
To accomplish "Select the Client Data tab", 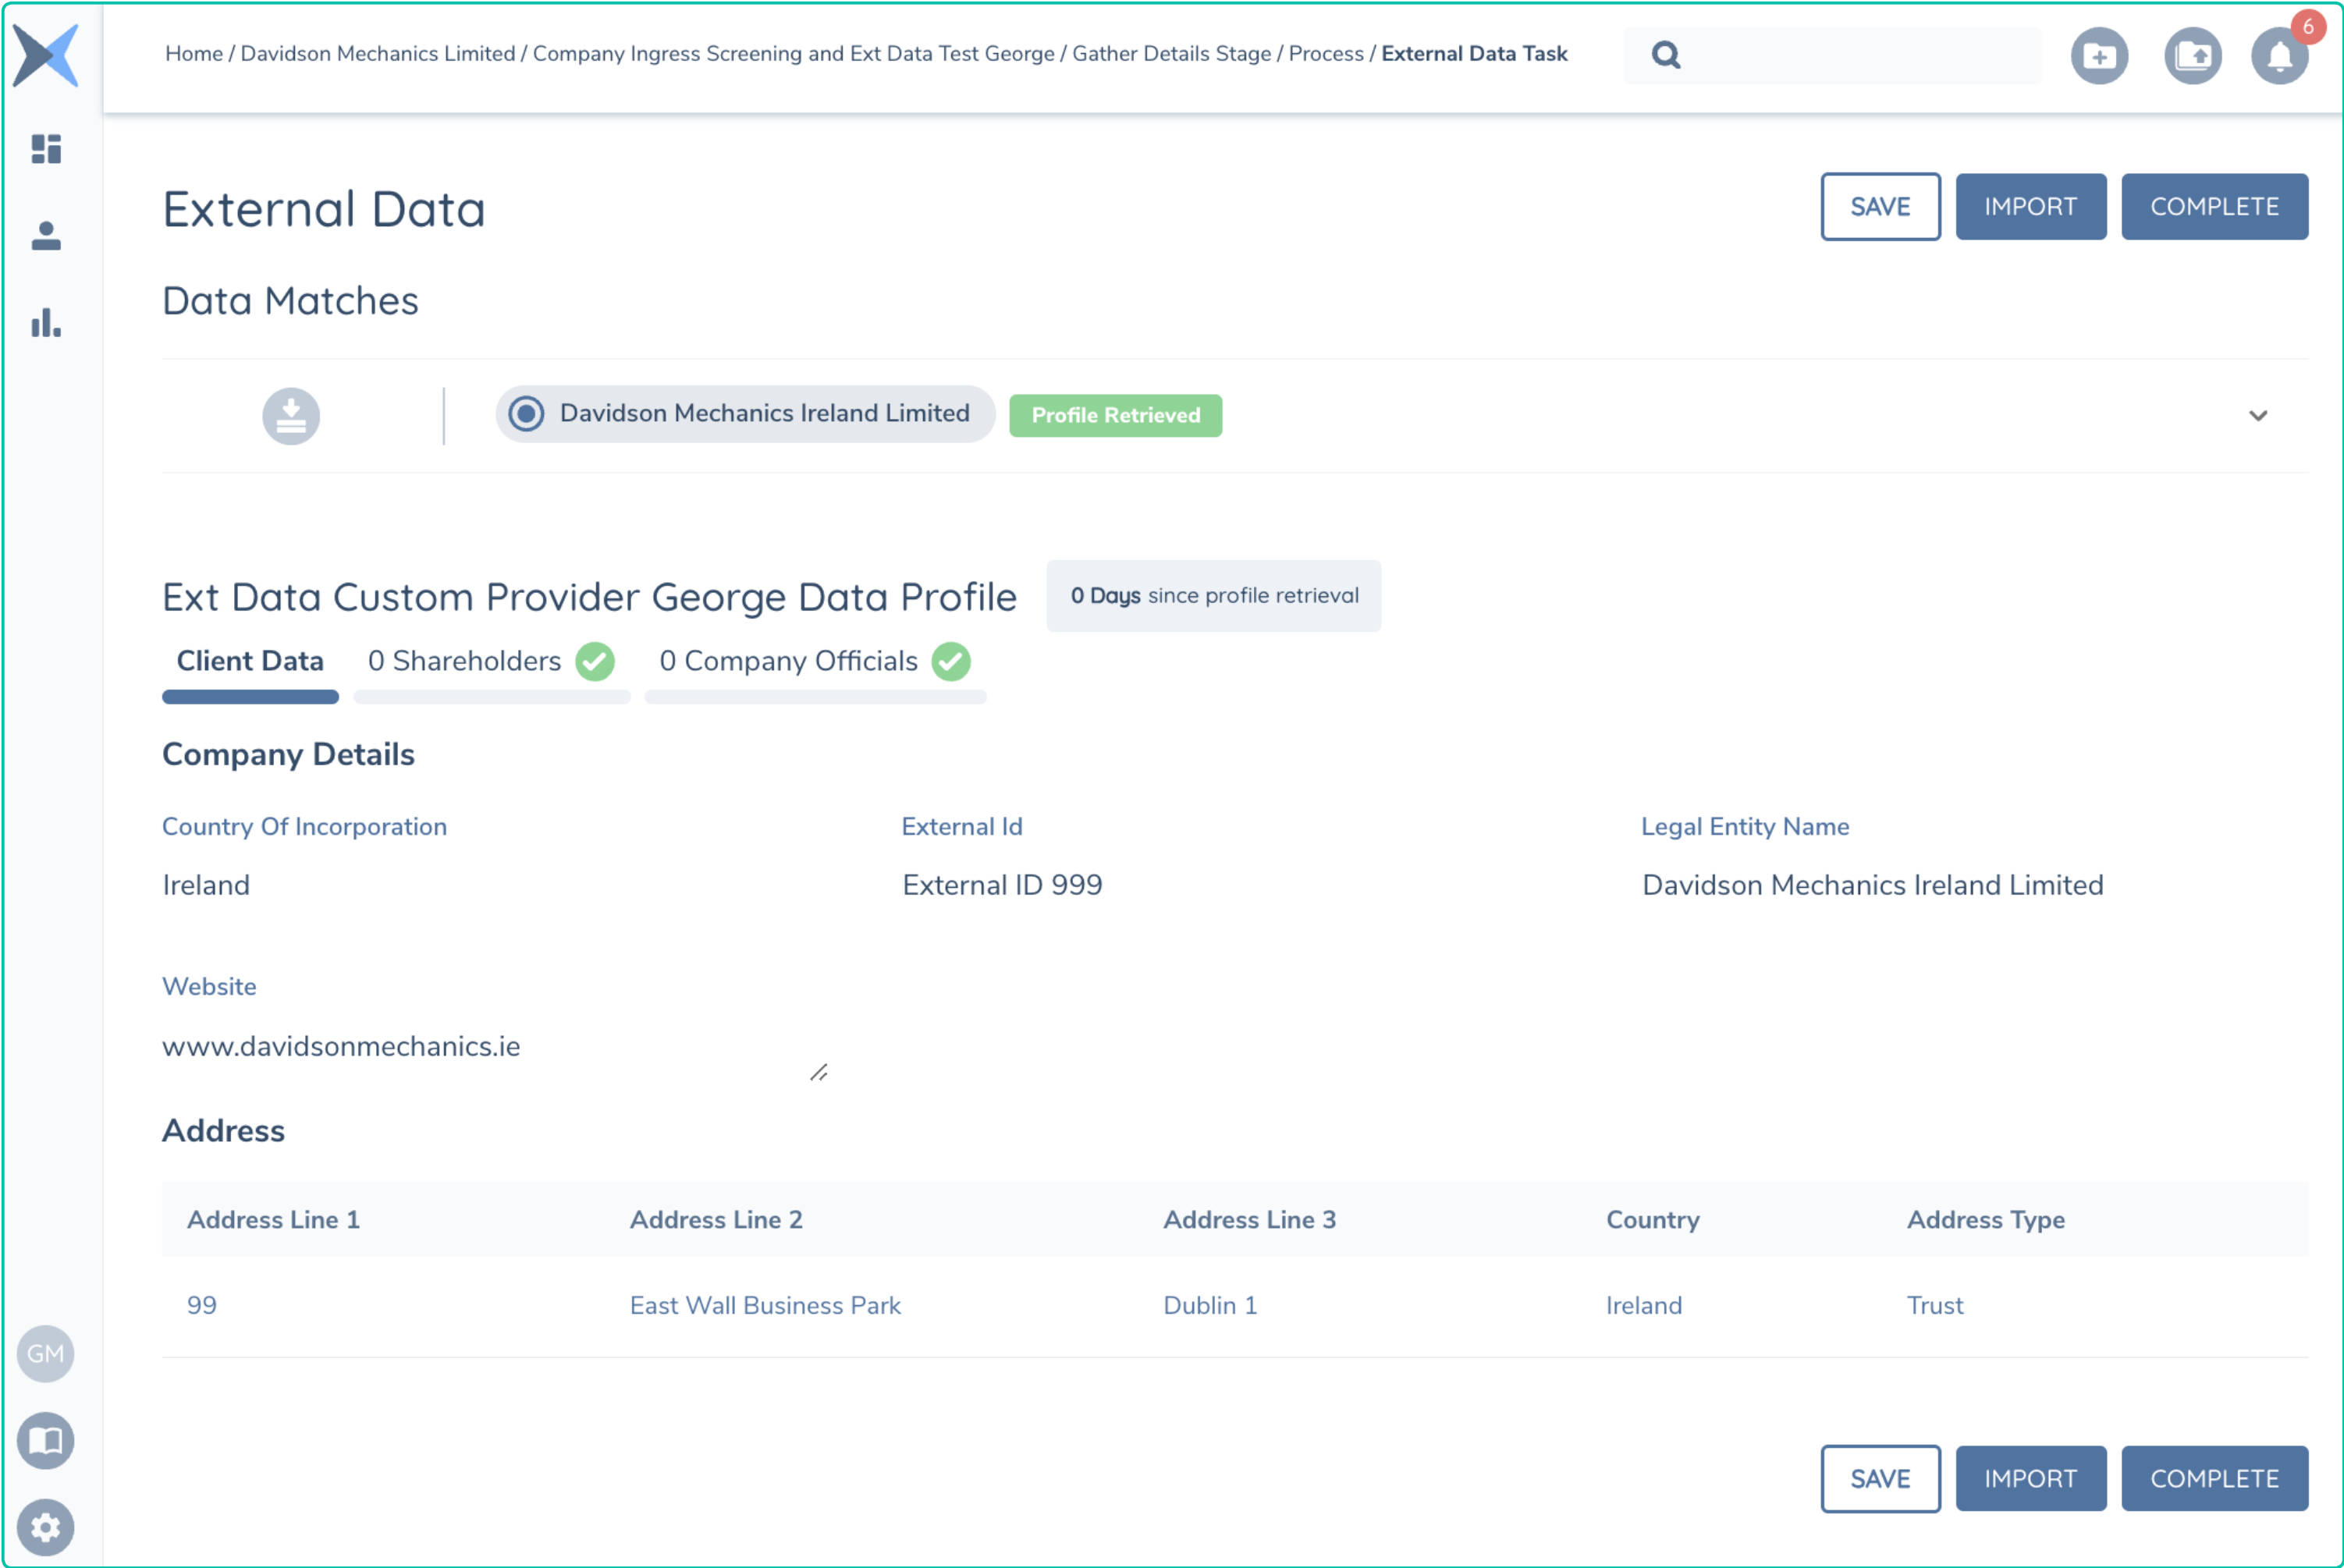I will pyautogui.click(x=250, y=661).
